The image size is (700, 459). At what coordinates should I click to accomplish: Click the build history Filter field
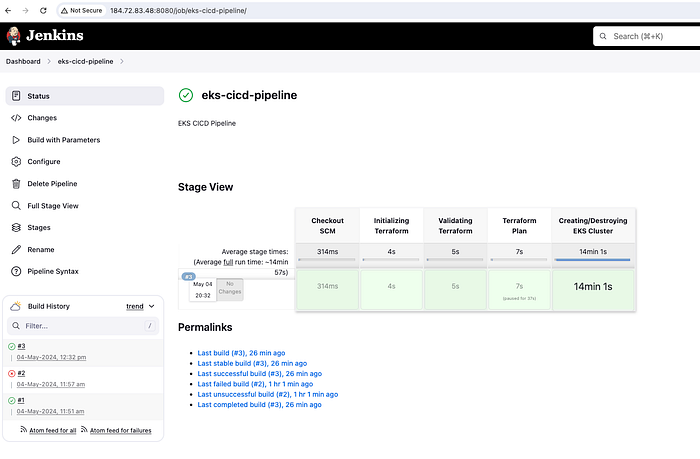(83, 326)
